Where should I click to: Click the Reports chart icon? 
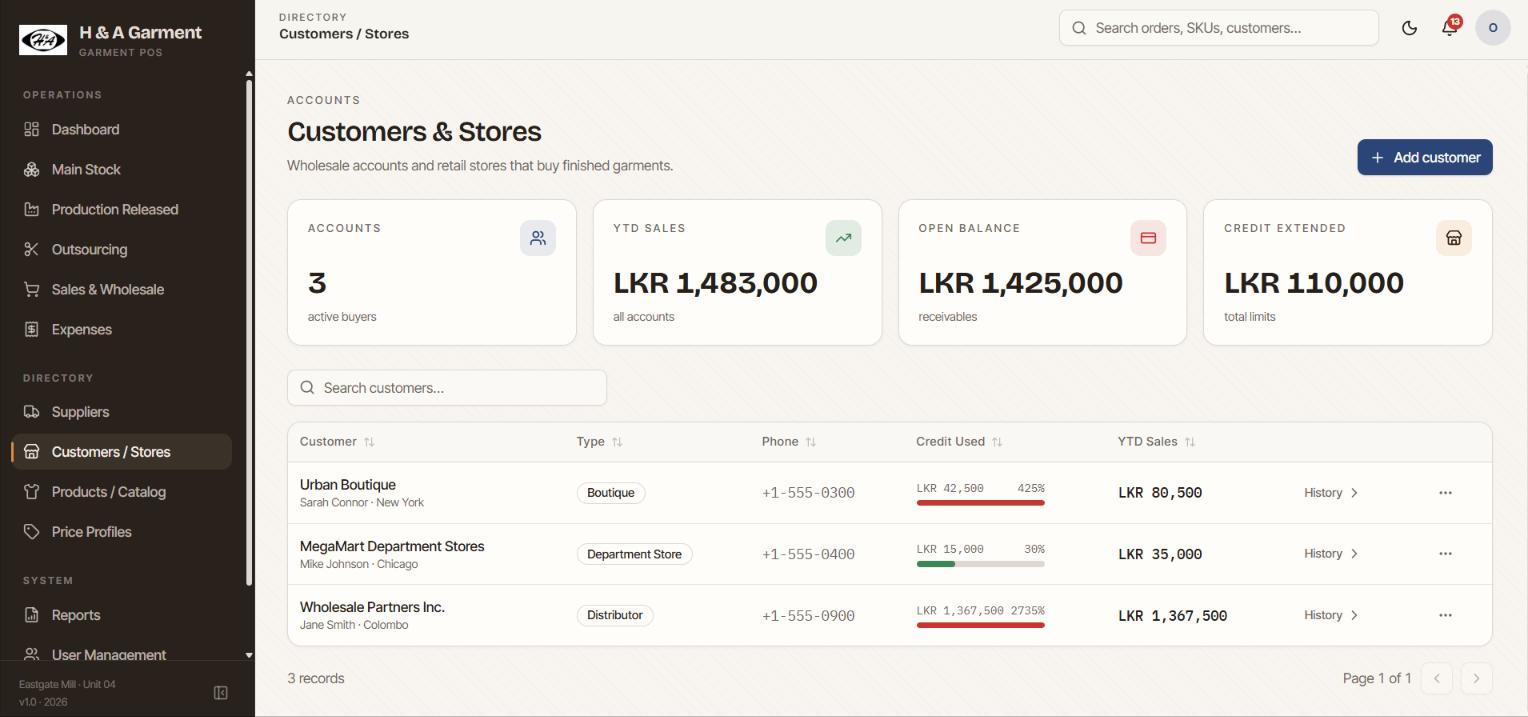coord(31,615)
